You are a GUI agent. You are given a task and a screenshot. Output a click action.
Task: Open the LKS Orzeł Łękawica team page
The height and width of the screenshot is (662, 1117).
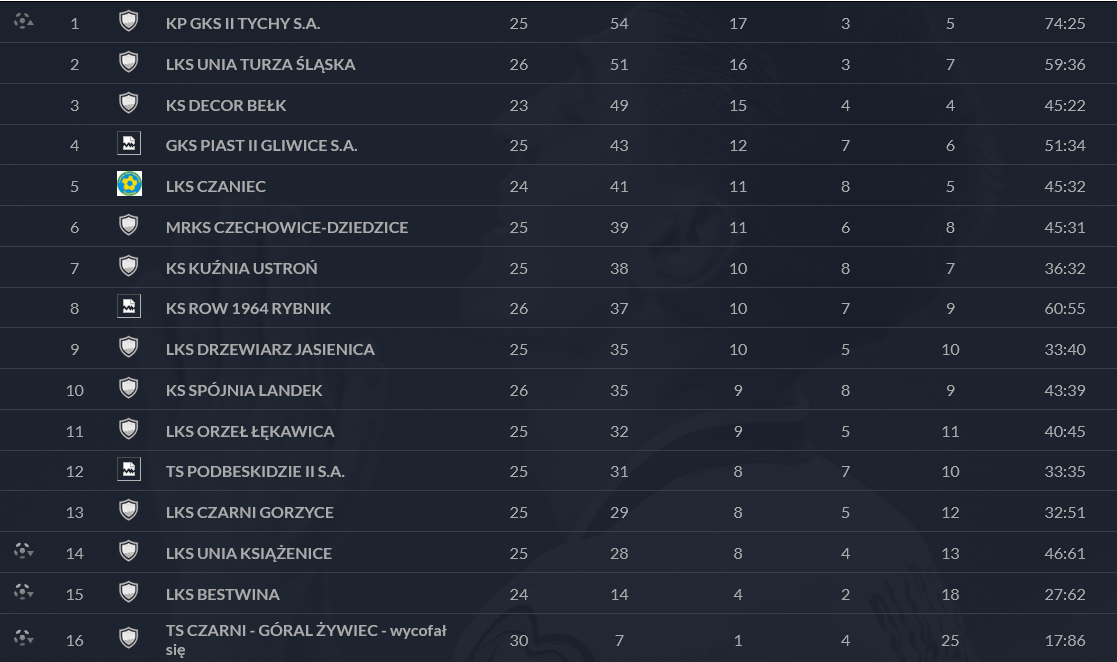pos(250,431)
